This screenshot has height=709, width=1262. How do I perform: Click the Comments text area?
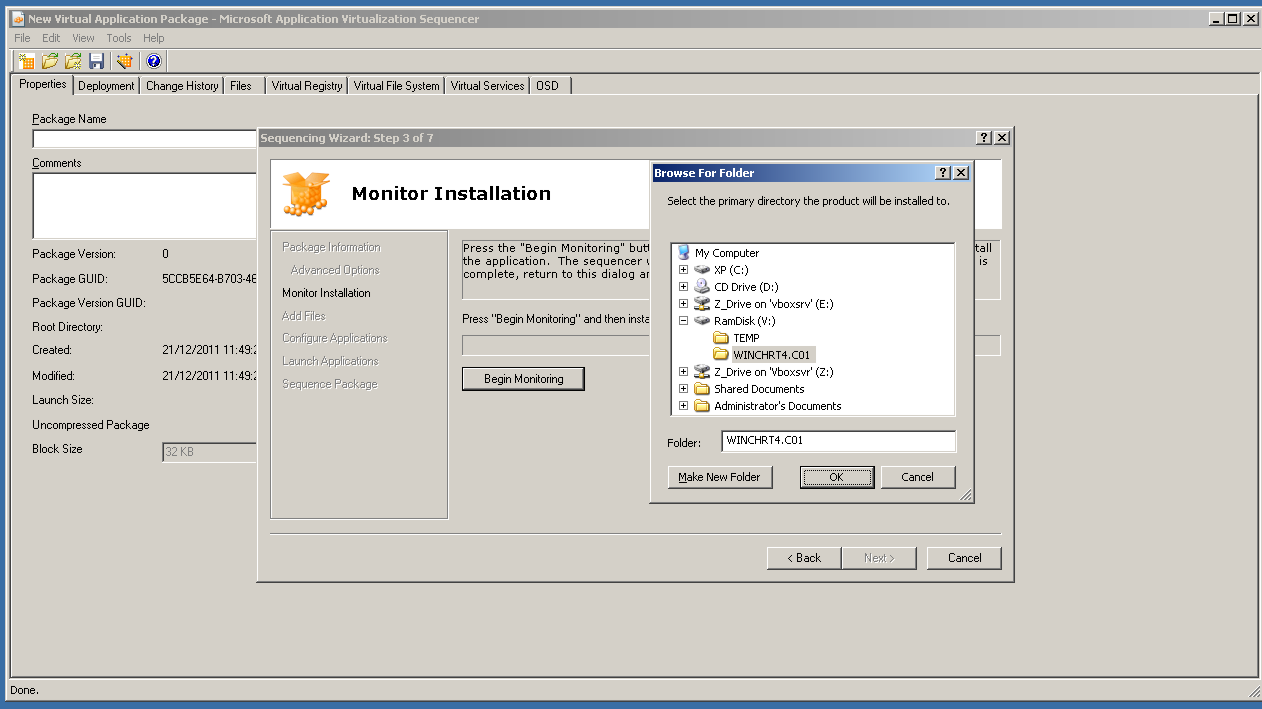point(145,205)
